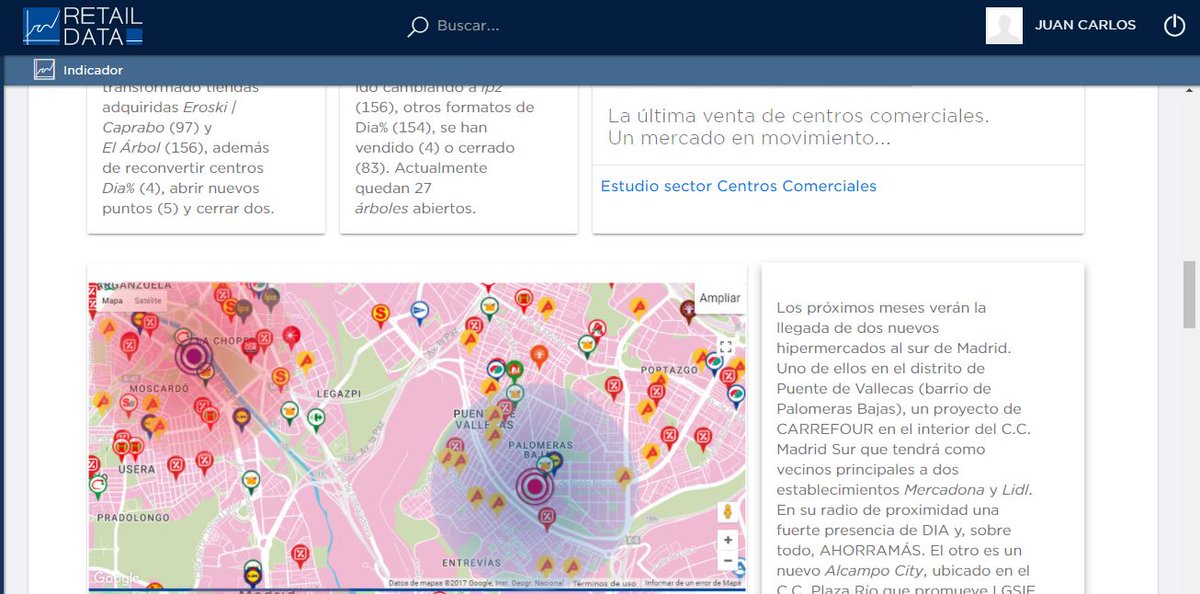This screenshot has height=594, width=1200.
Task: Click green C marker at map's left edge
Action: pos(98,486)
